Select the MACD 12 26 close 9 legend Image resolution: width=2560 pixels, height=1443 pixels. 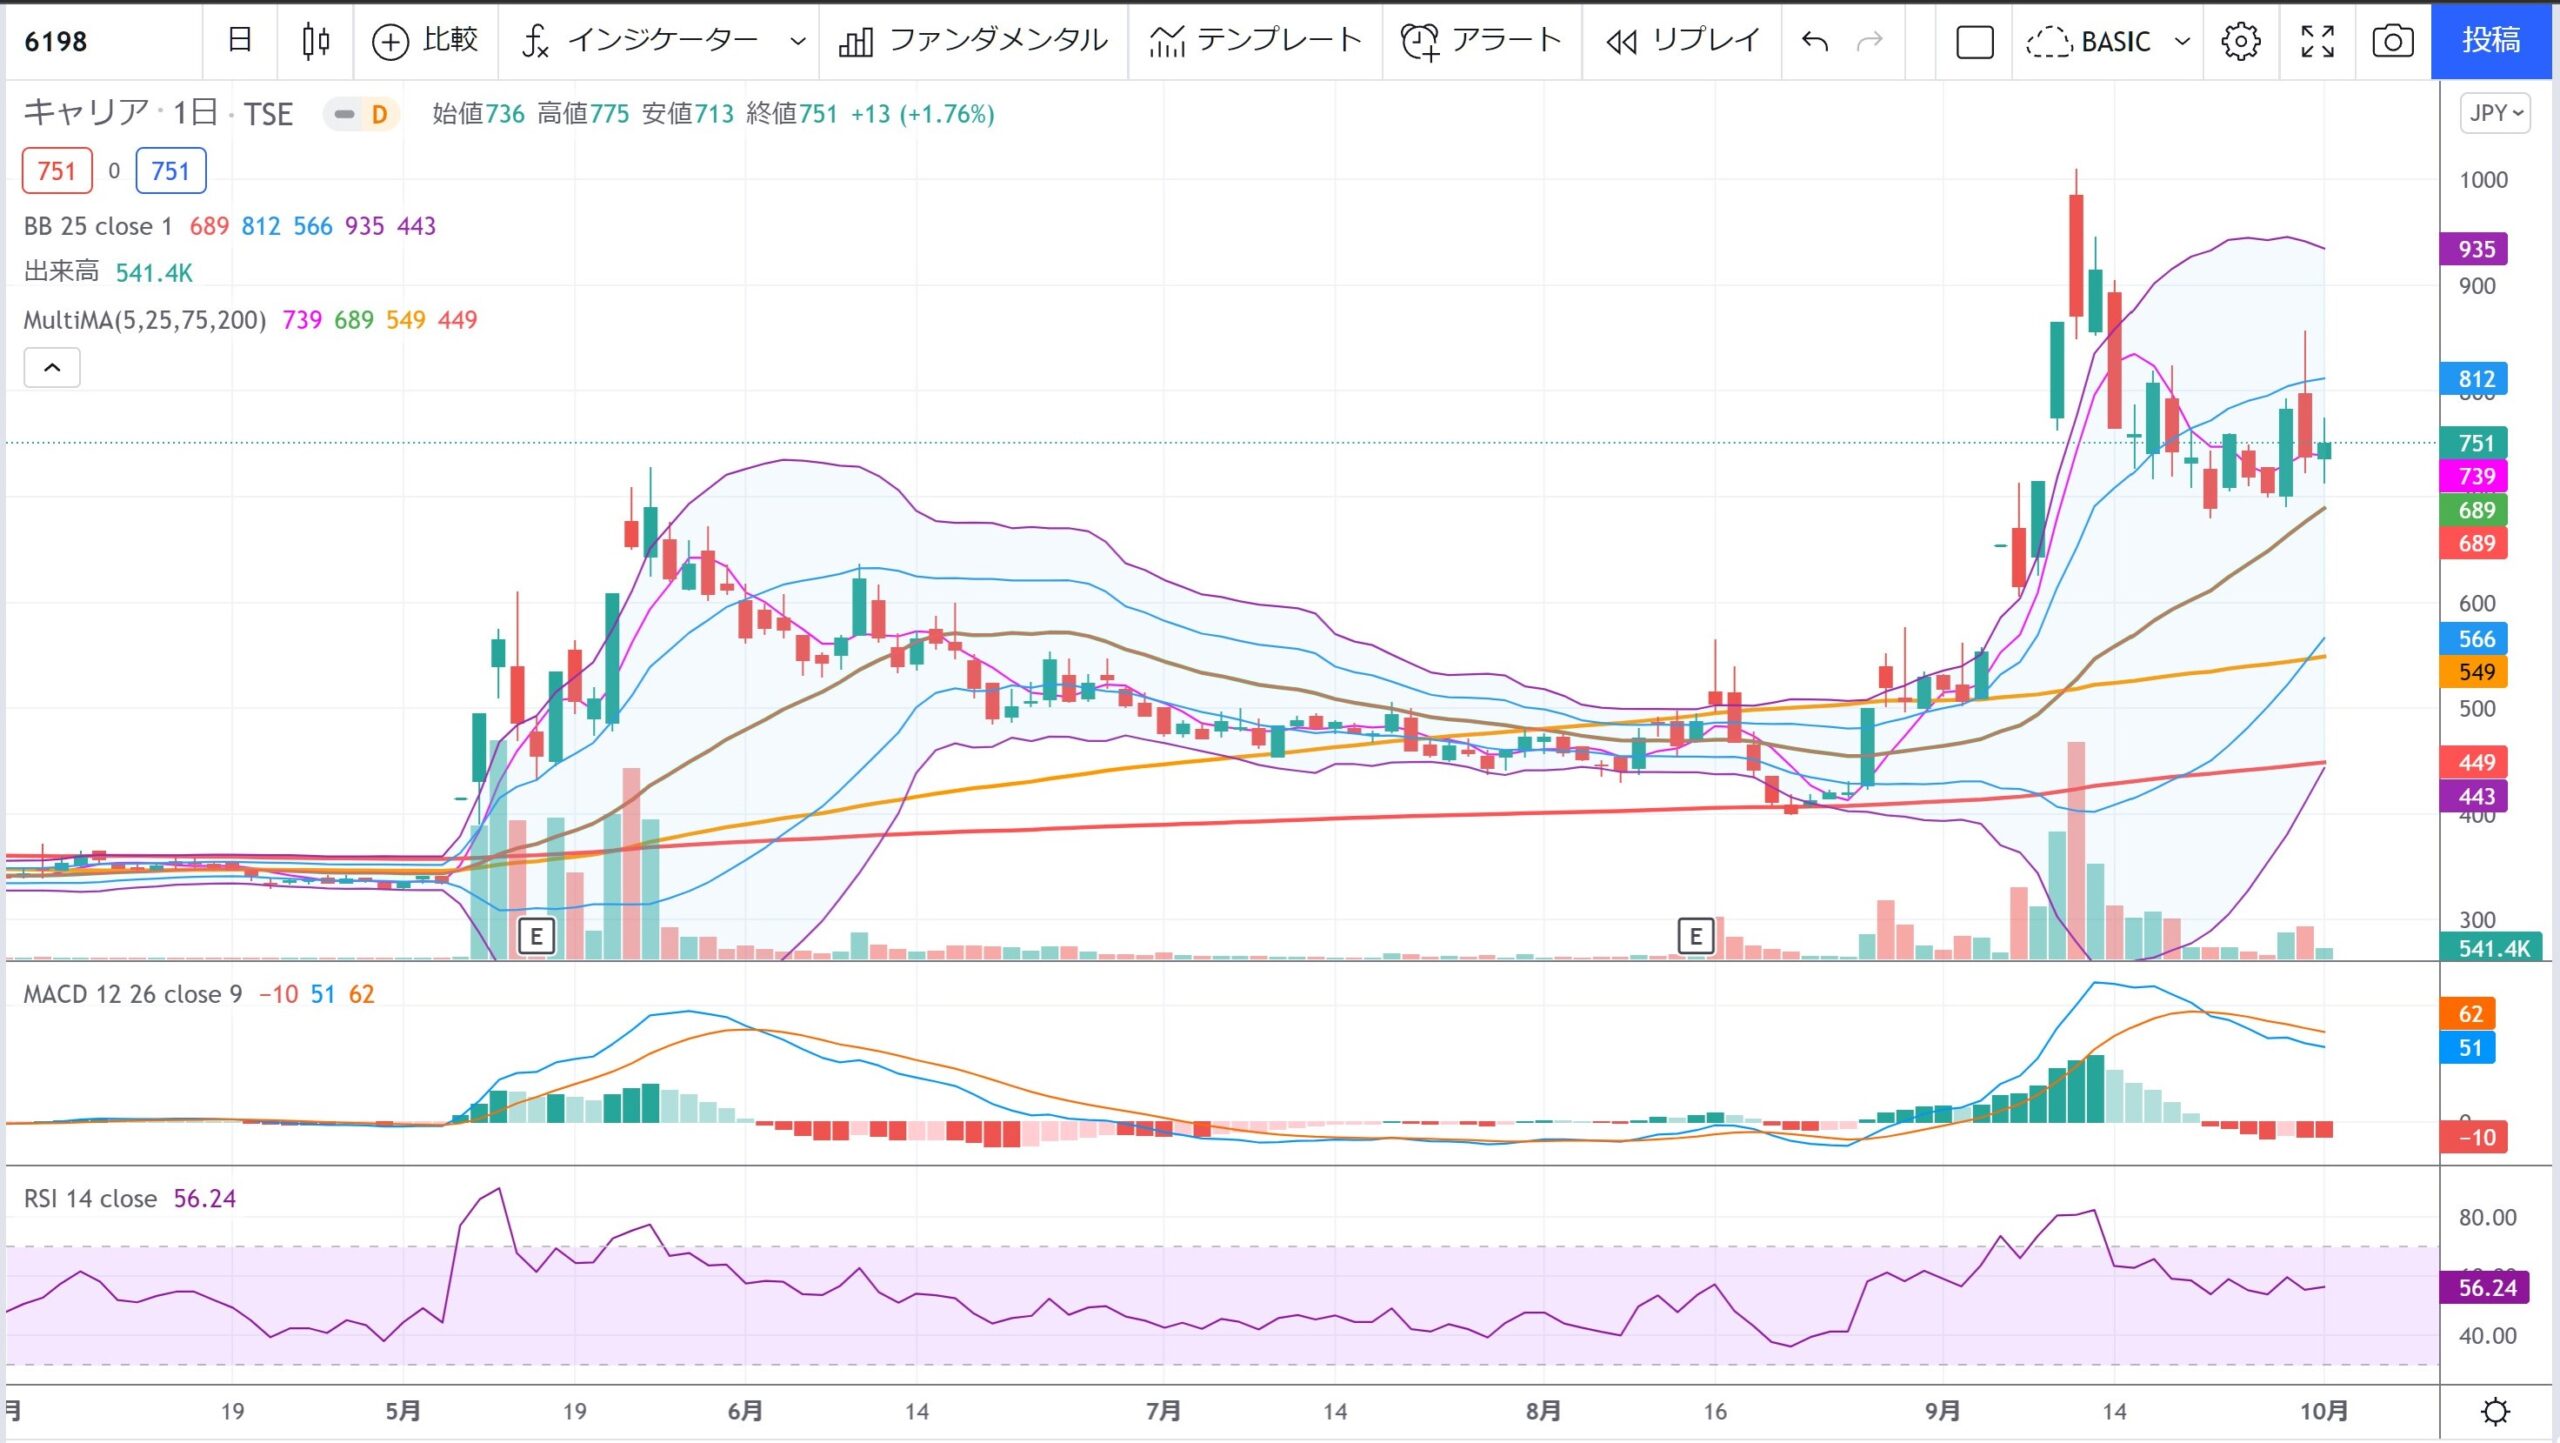tap(133, 994)
